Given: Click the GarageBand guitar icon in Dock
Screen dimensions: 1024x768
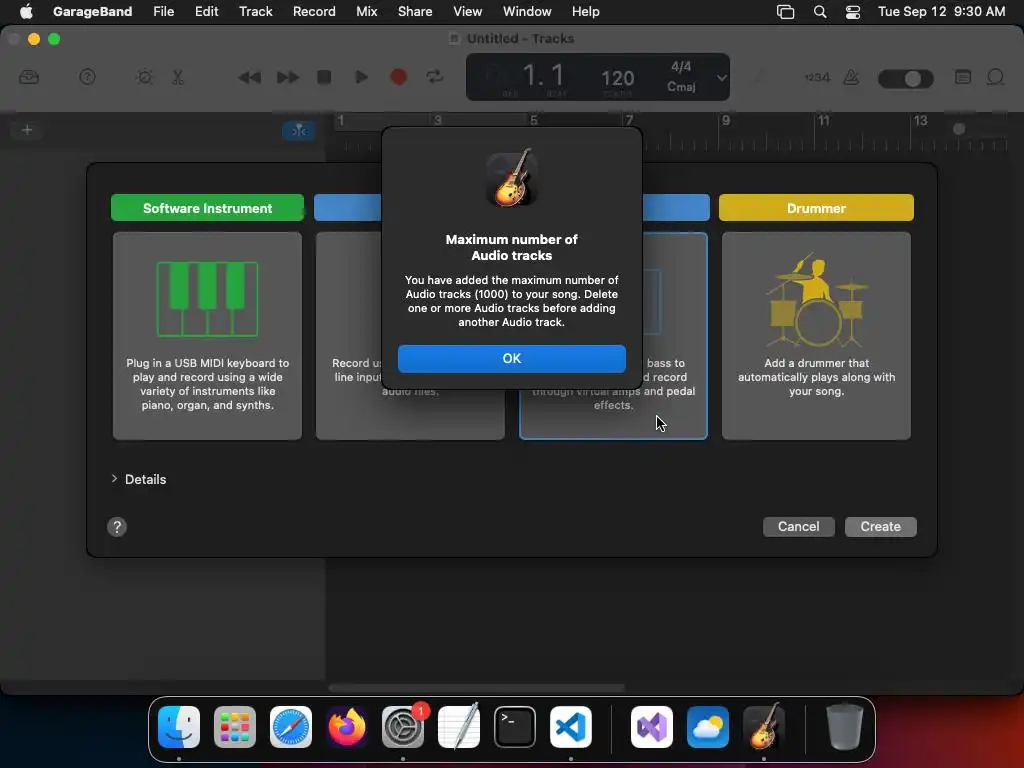Looking at the screenshot, I should pos(763,726).
